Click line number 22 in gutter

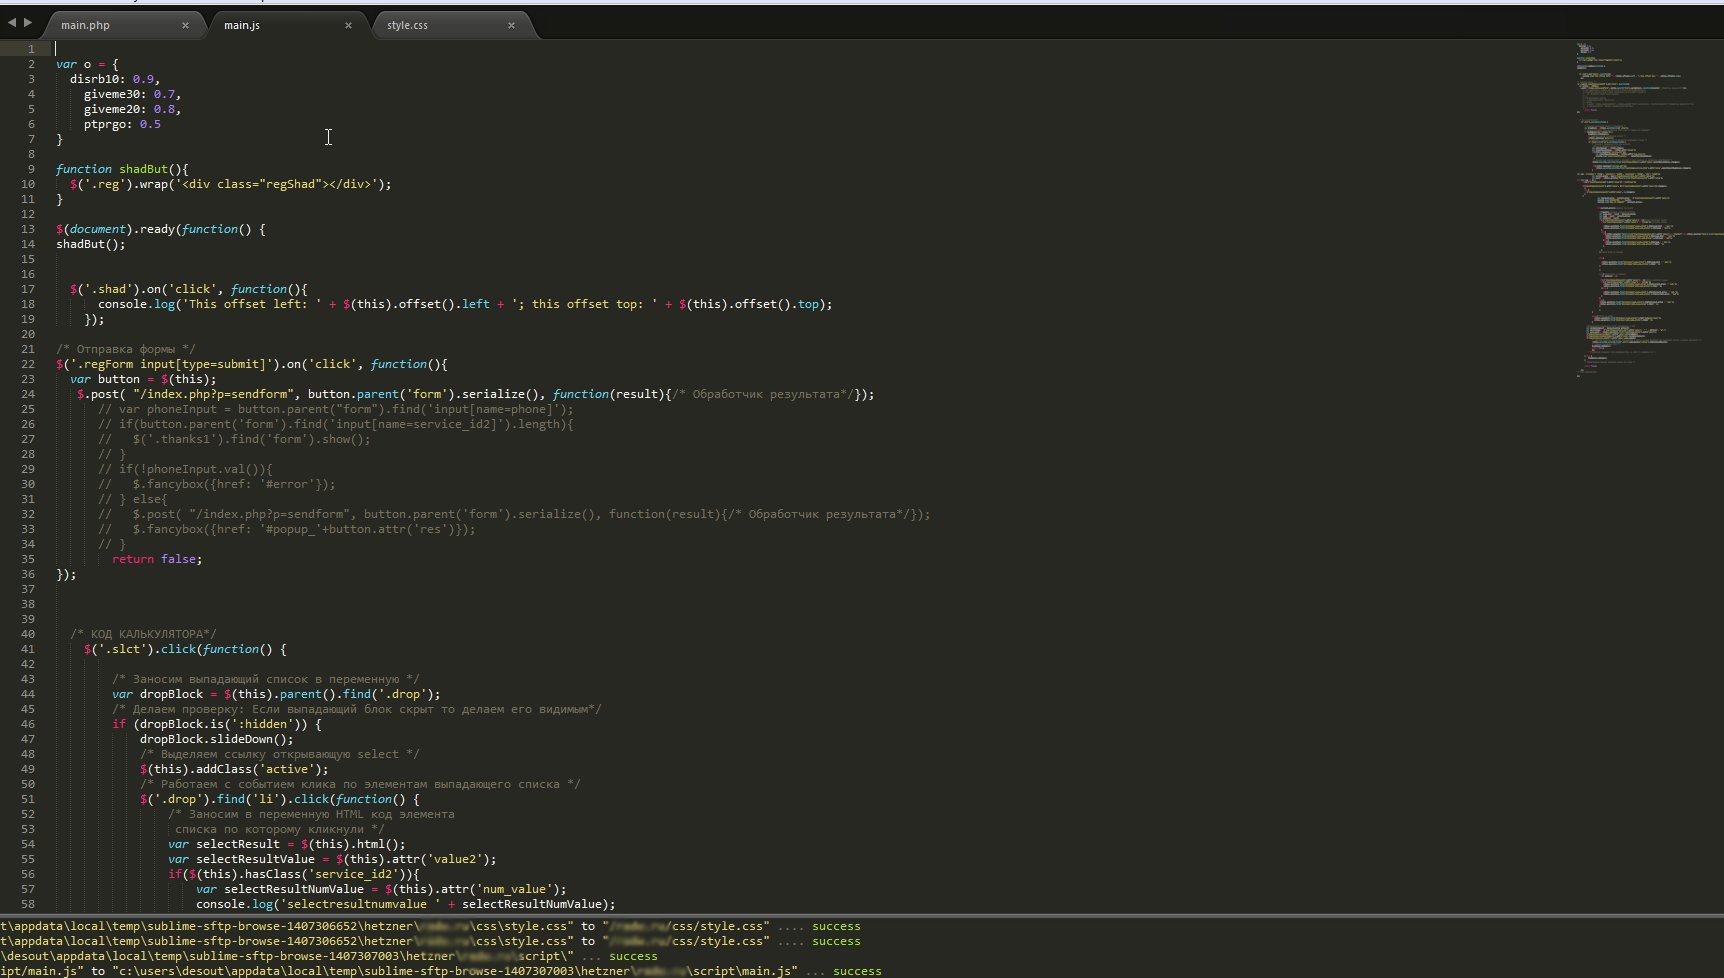(28, 364)
